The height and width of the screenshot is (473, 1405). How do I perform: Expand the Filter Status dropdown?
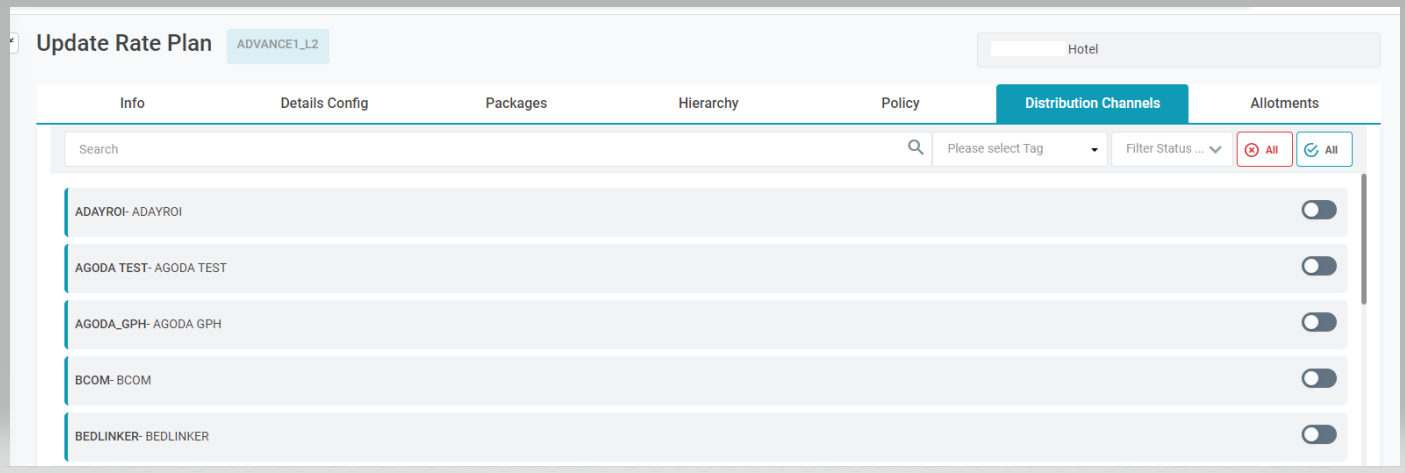tap(1172, 149)
